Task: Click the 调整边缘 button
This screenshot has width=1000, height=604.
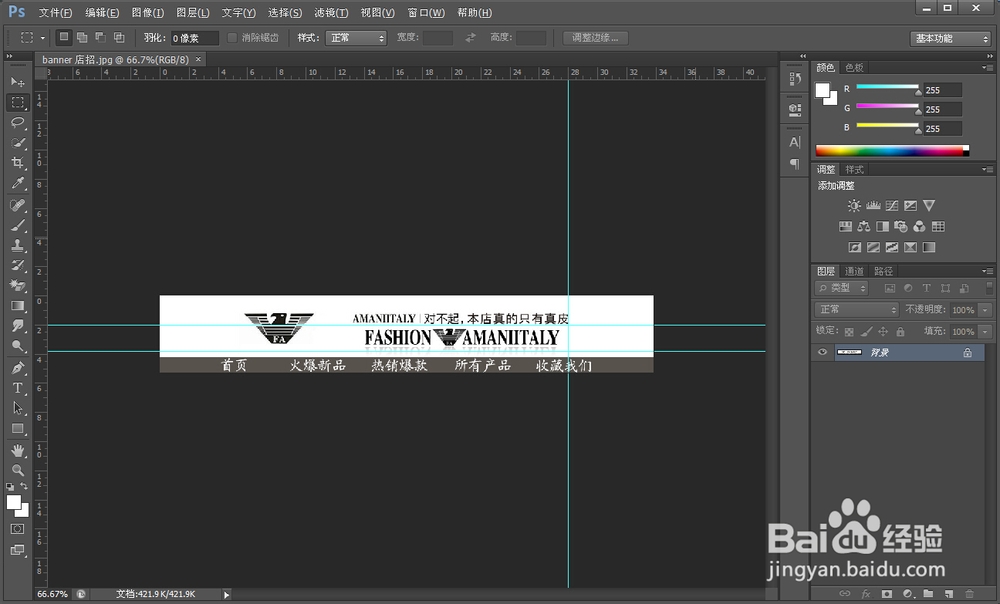Action: click(x=595, y=38)
